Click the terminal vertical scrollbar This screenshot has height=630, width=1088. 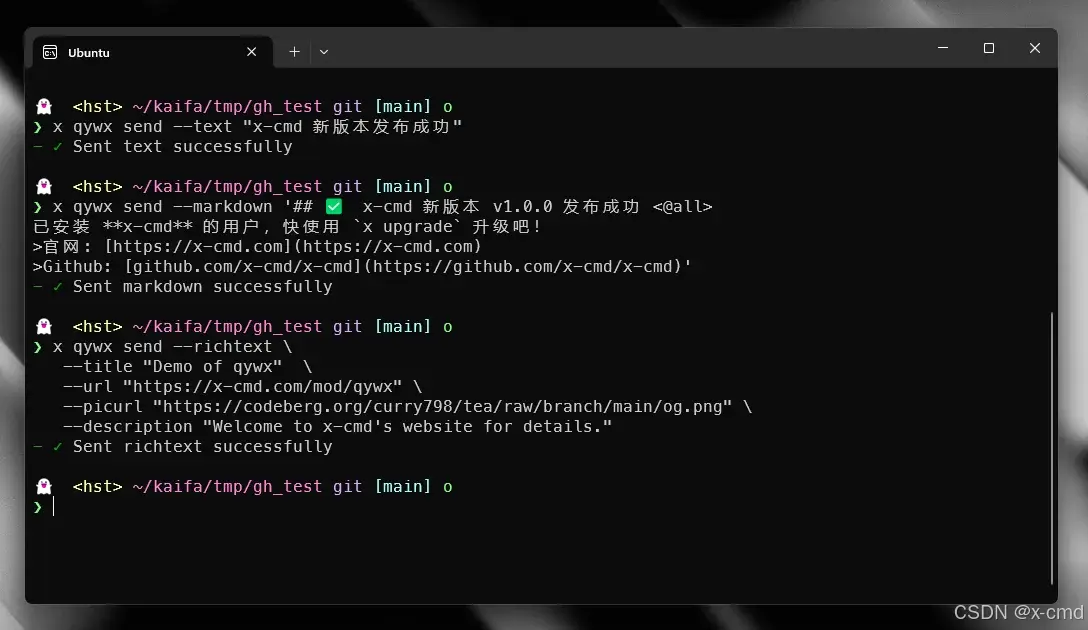[1052, 448]
